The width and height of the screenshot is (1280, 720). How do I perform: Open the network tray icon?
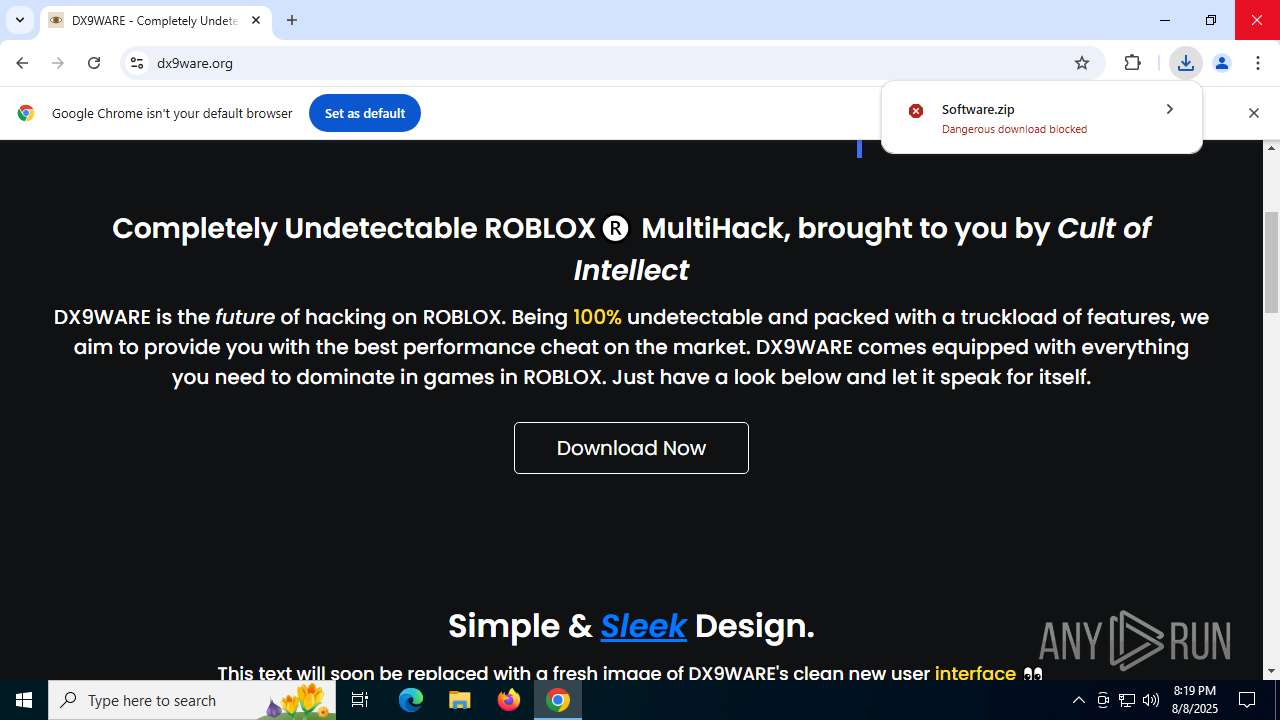click(x=1127, y=700)
